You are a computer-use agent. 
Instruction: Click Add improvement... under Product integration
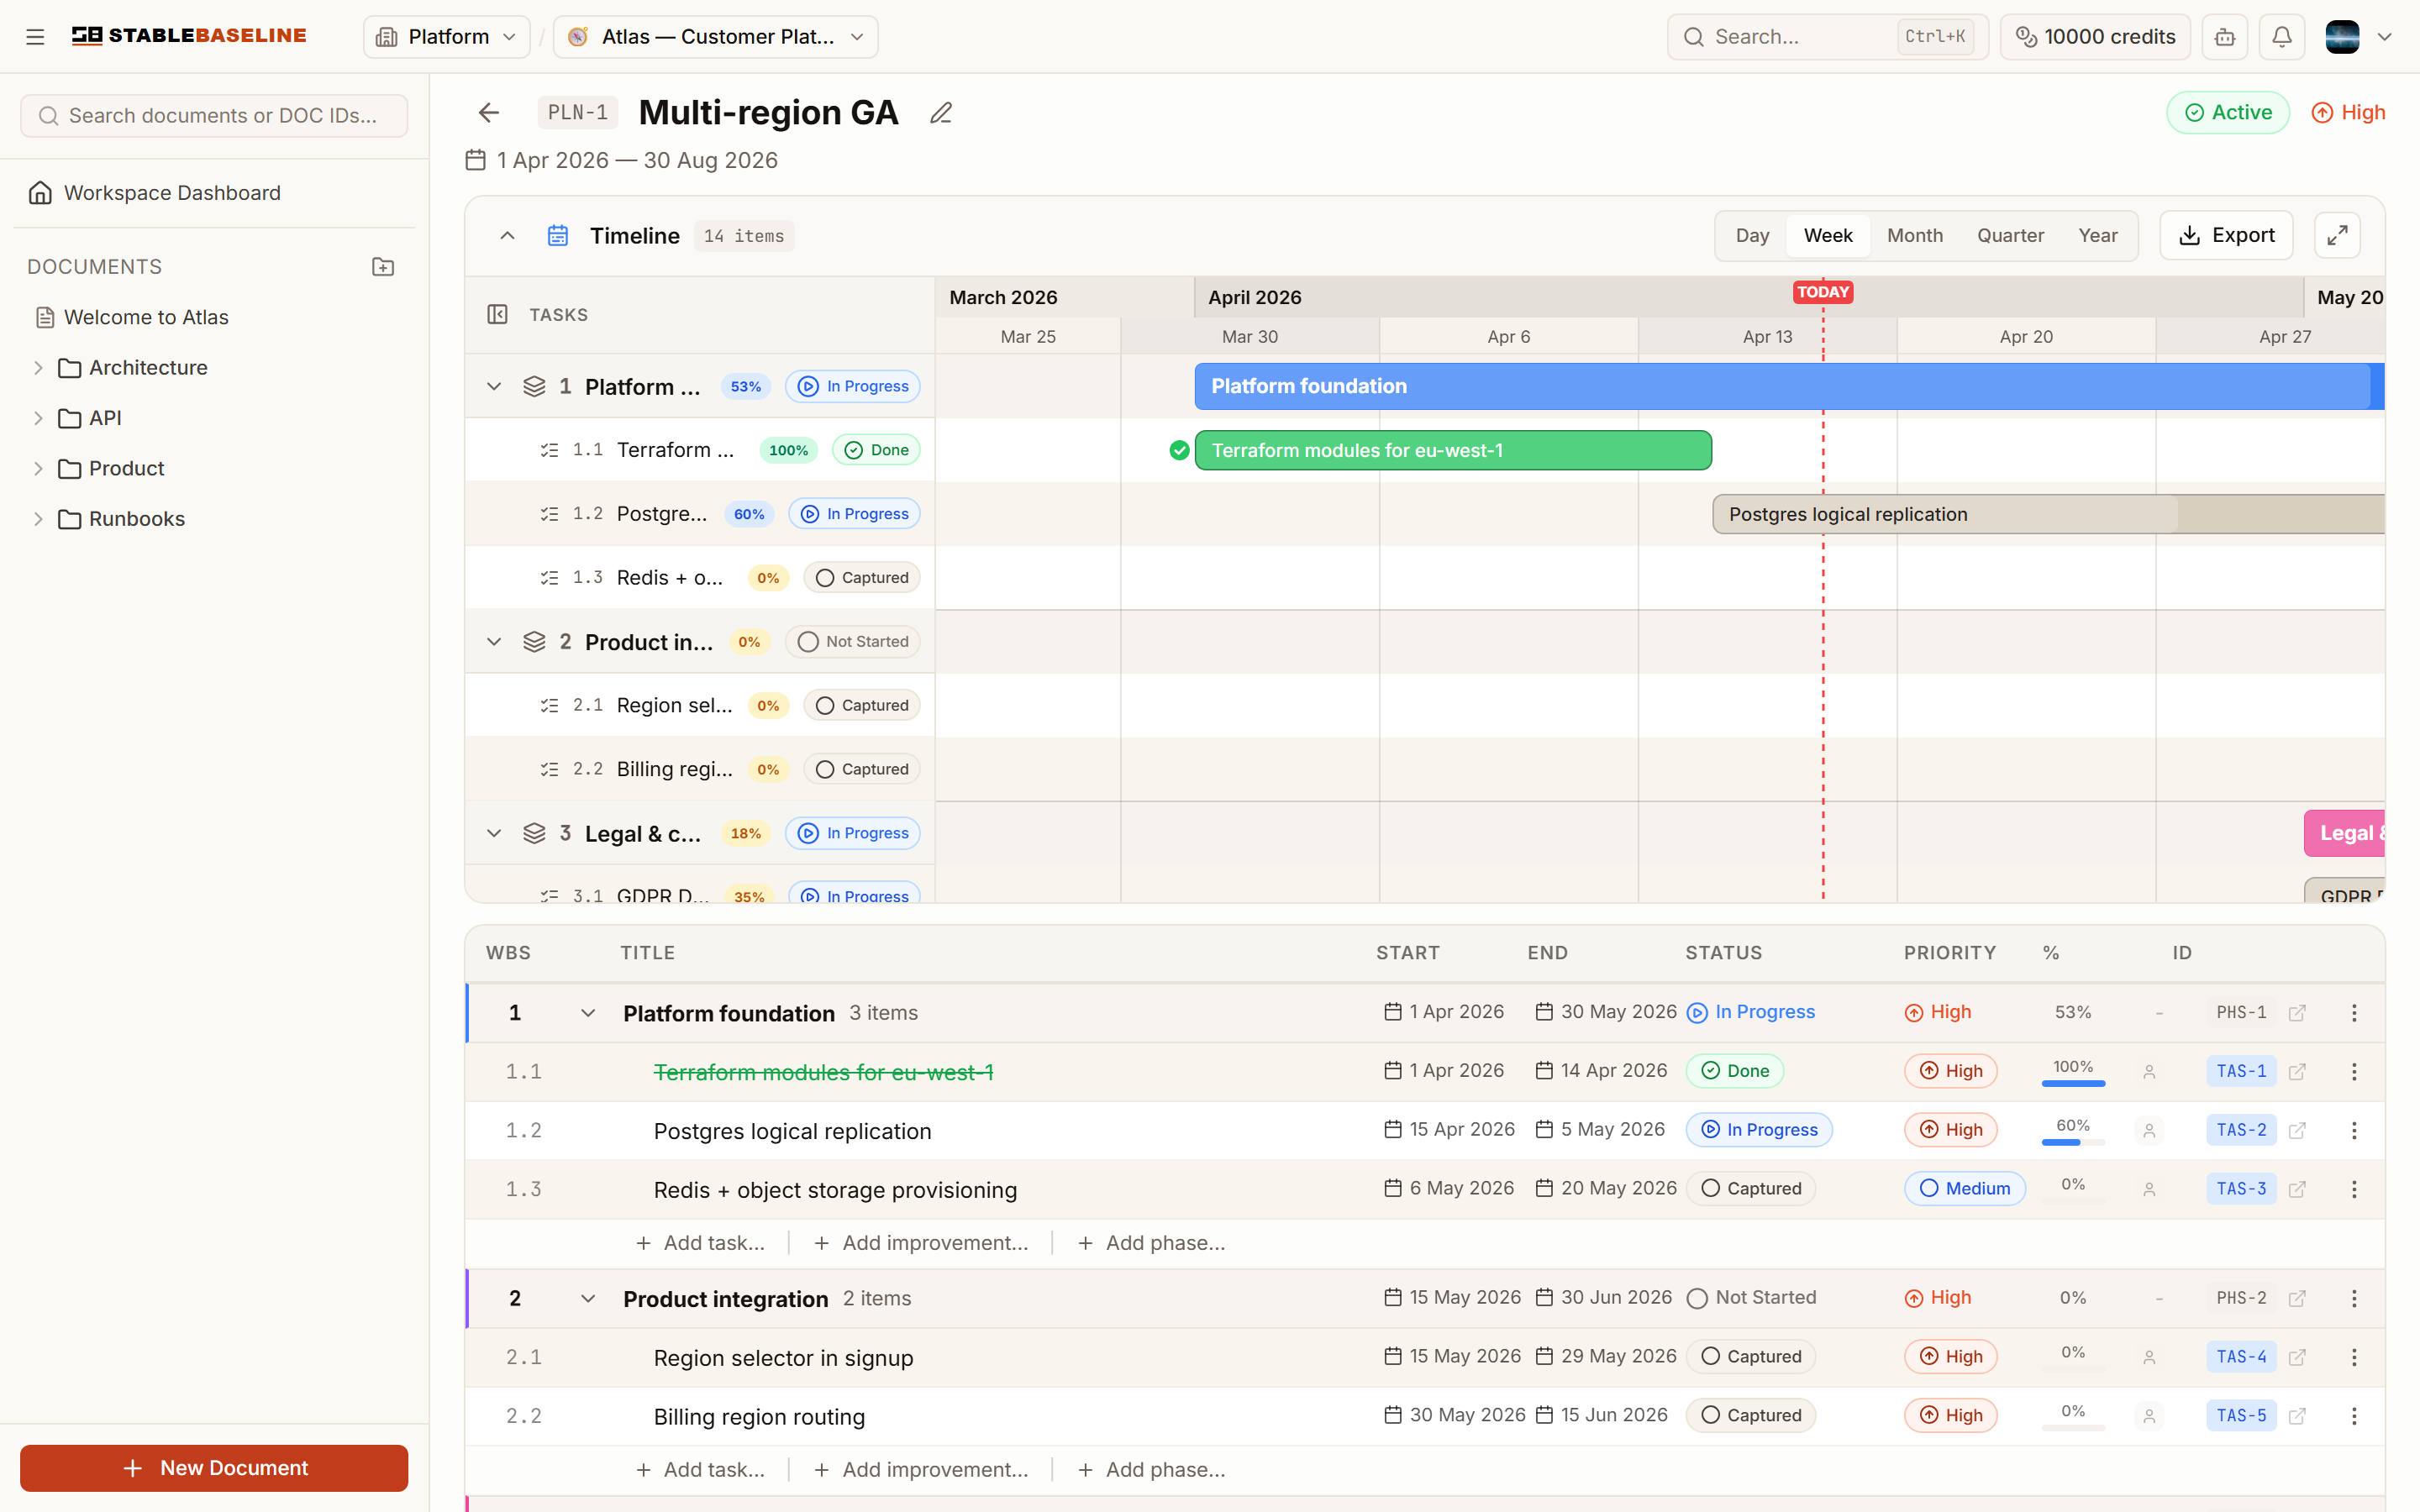tap(922, 1470)
